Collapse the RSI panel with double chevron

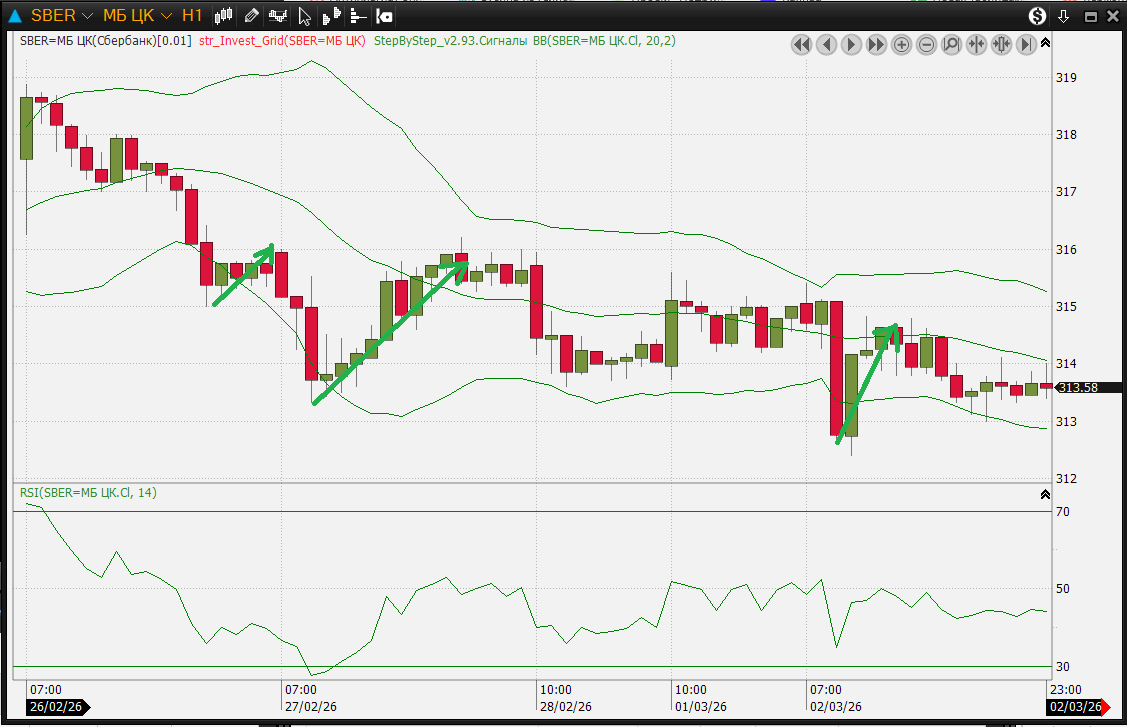1045,494
